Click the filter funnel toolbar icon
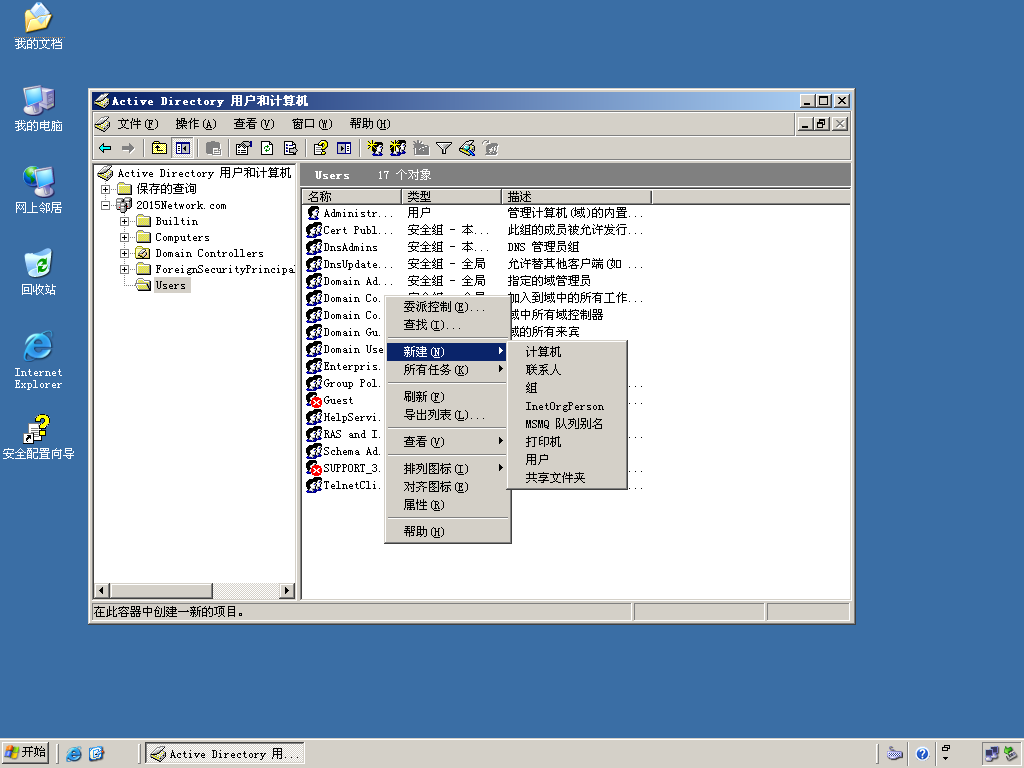Viewport: 1024px width, 768px height. [x=444, y=148]
